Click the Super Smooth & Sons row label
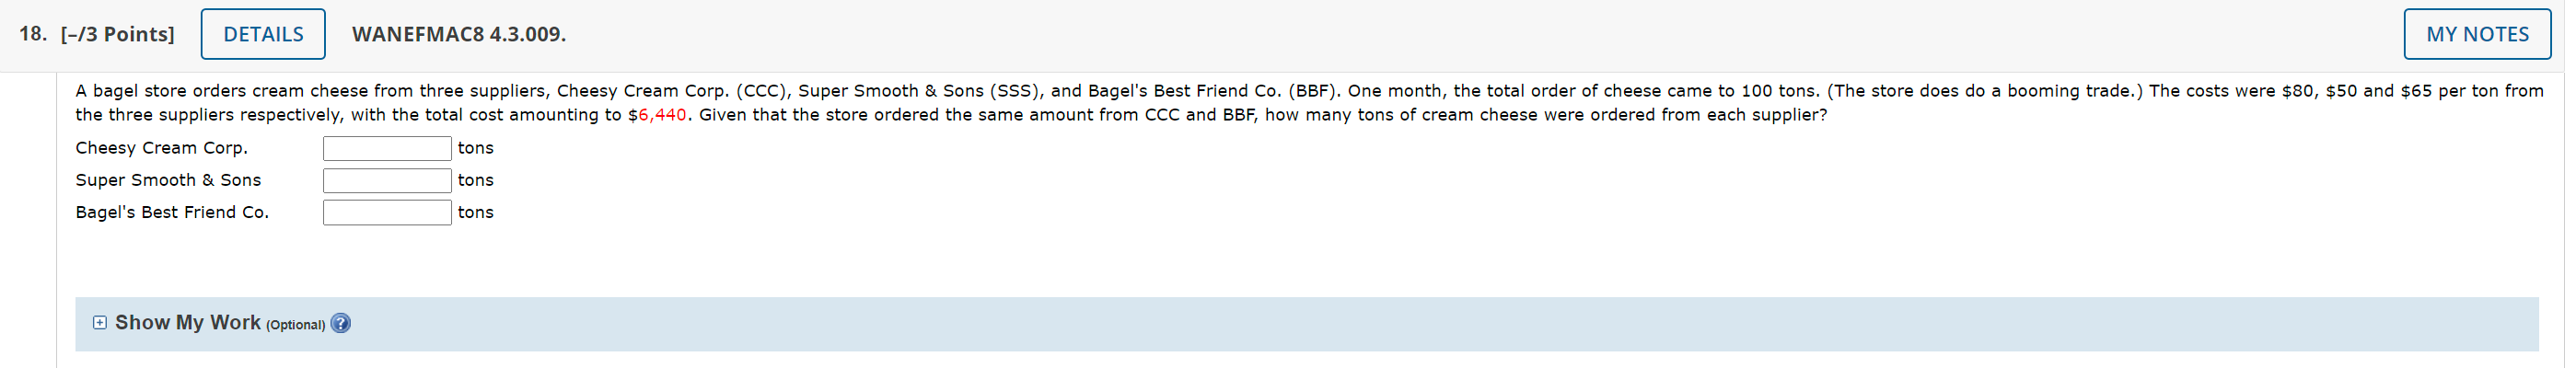This screenshot has width=2576, height=368. click(x=168, y=180)
